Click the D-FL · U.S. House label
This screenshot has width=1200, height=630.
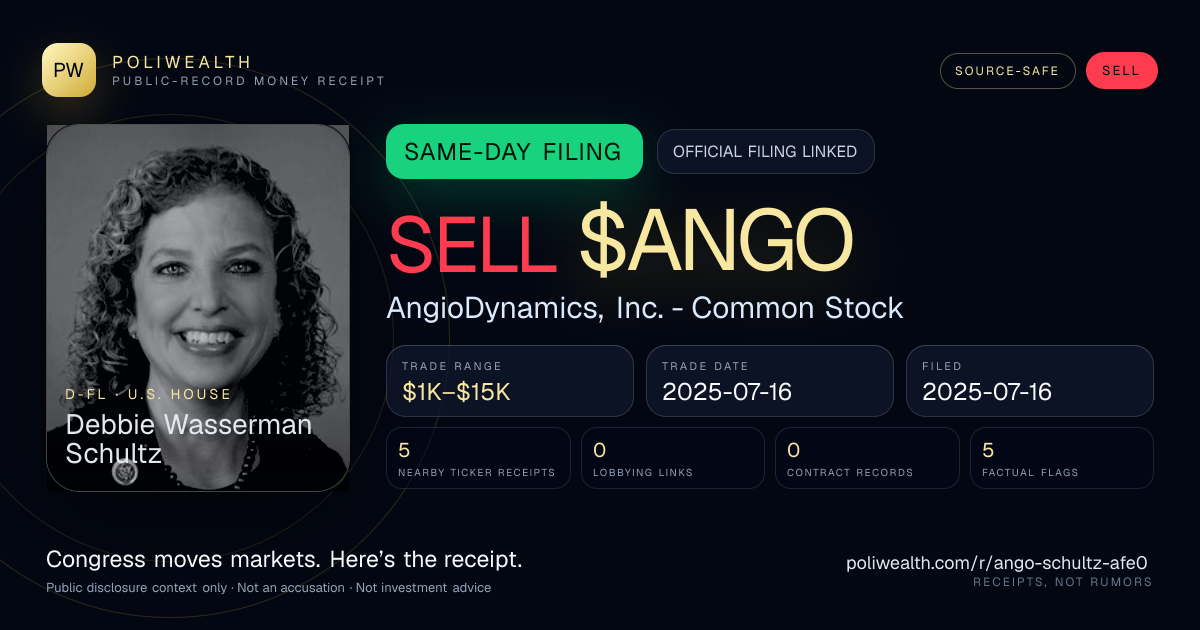pyautogui.click(x=148, y=395)
